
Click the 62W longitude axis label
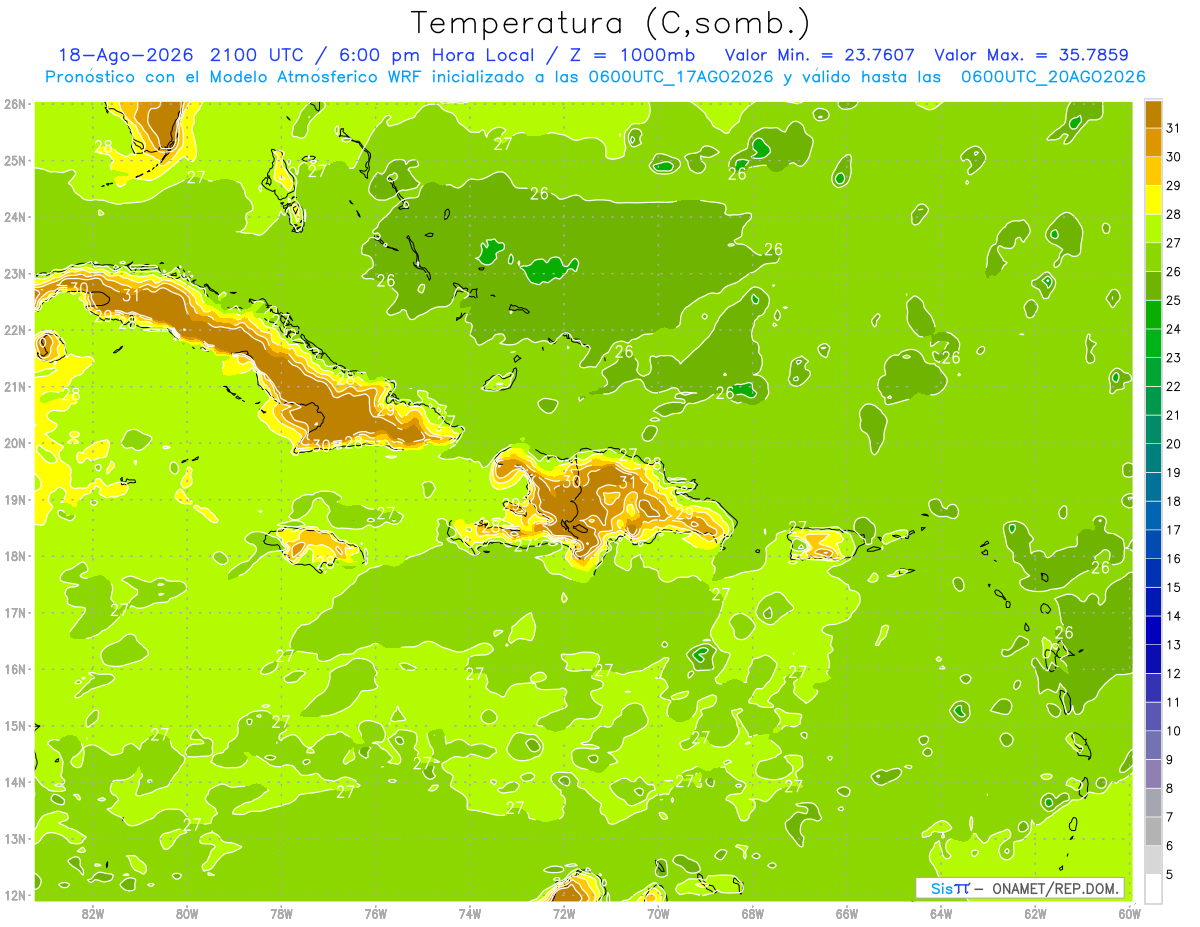tap(1035, 913)
